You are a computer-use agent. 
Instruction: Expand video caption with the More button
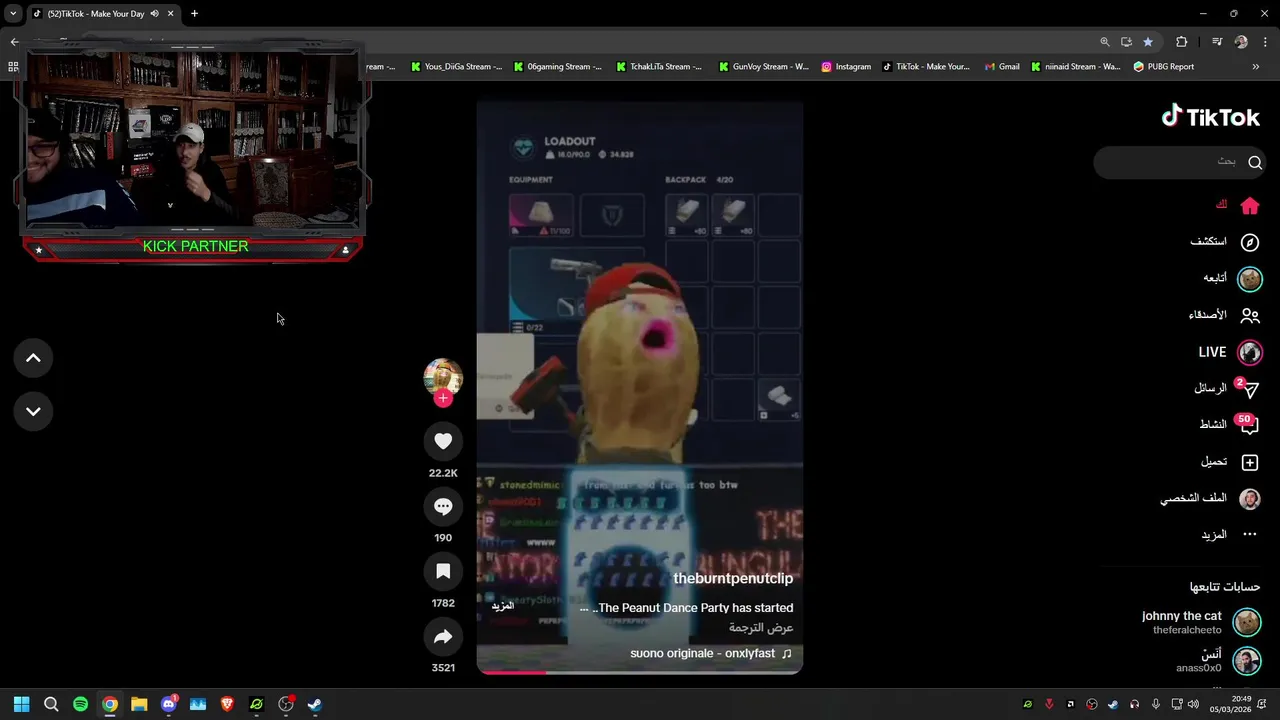tap(502, 606)
